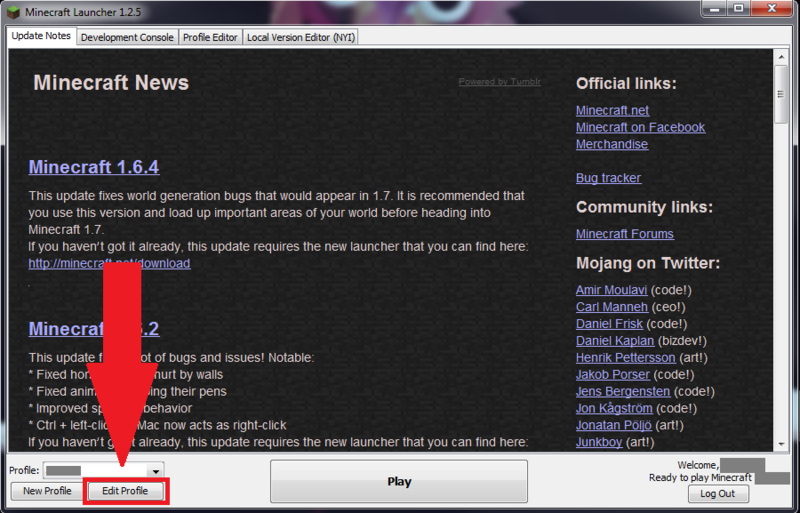Open the Profile Editor tab
The height and width of the screenshot is (513, 800).
(x=210, y=37)
